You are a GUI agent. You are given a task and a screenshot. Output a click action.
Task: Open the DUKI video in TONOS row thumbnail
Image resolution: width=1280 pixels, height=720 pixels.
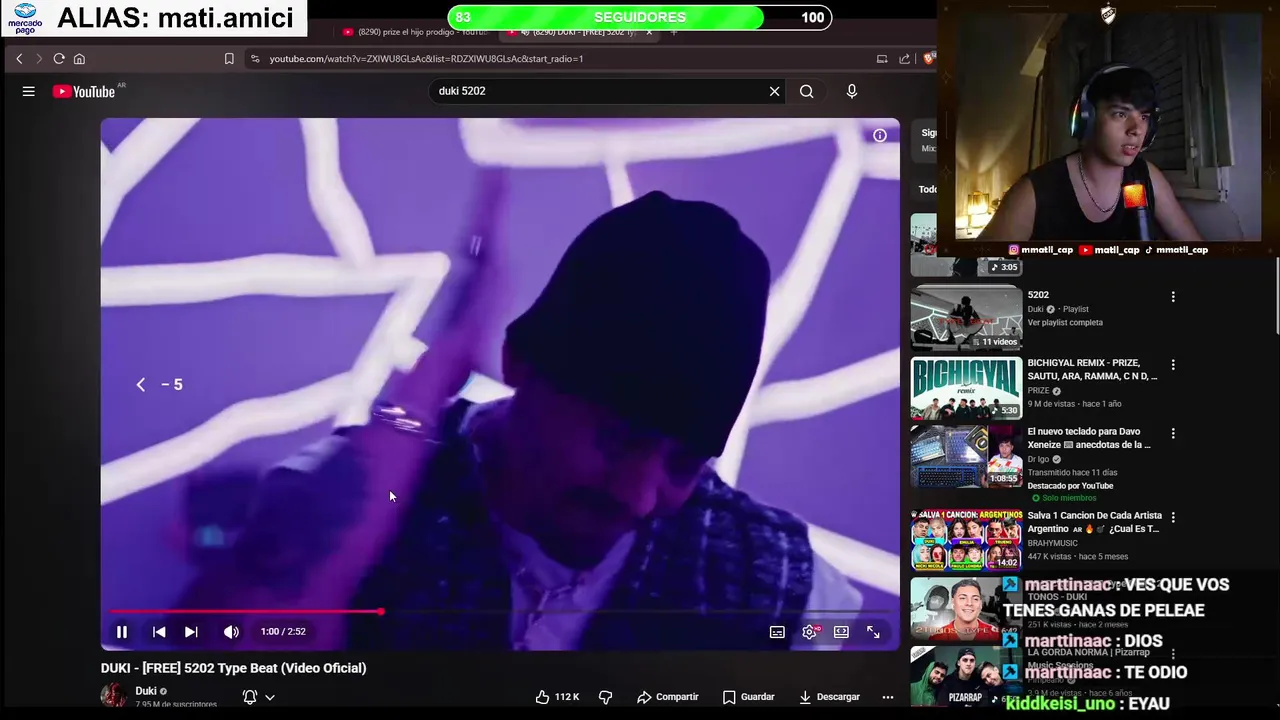click(x=966, y=608)
